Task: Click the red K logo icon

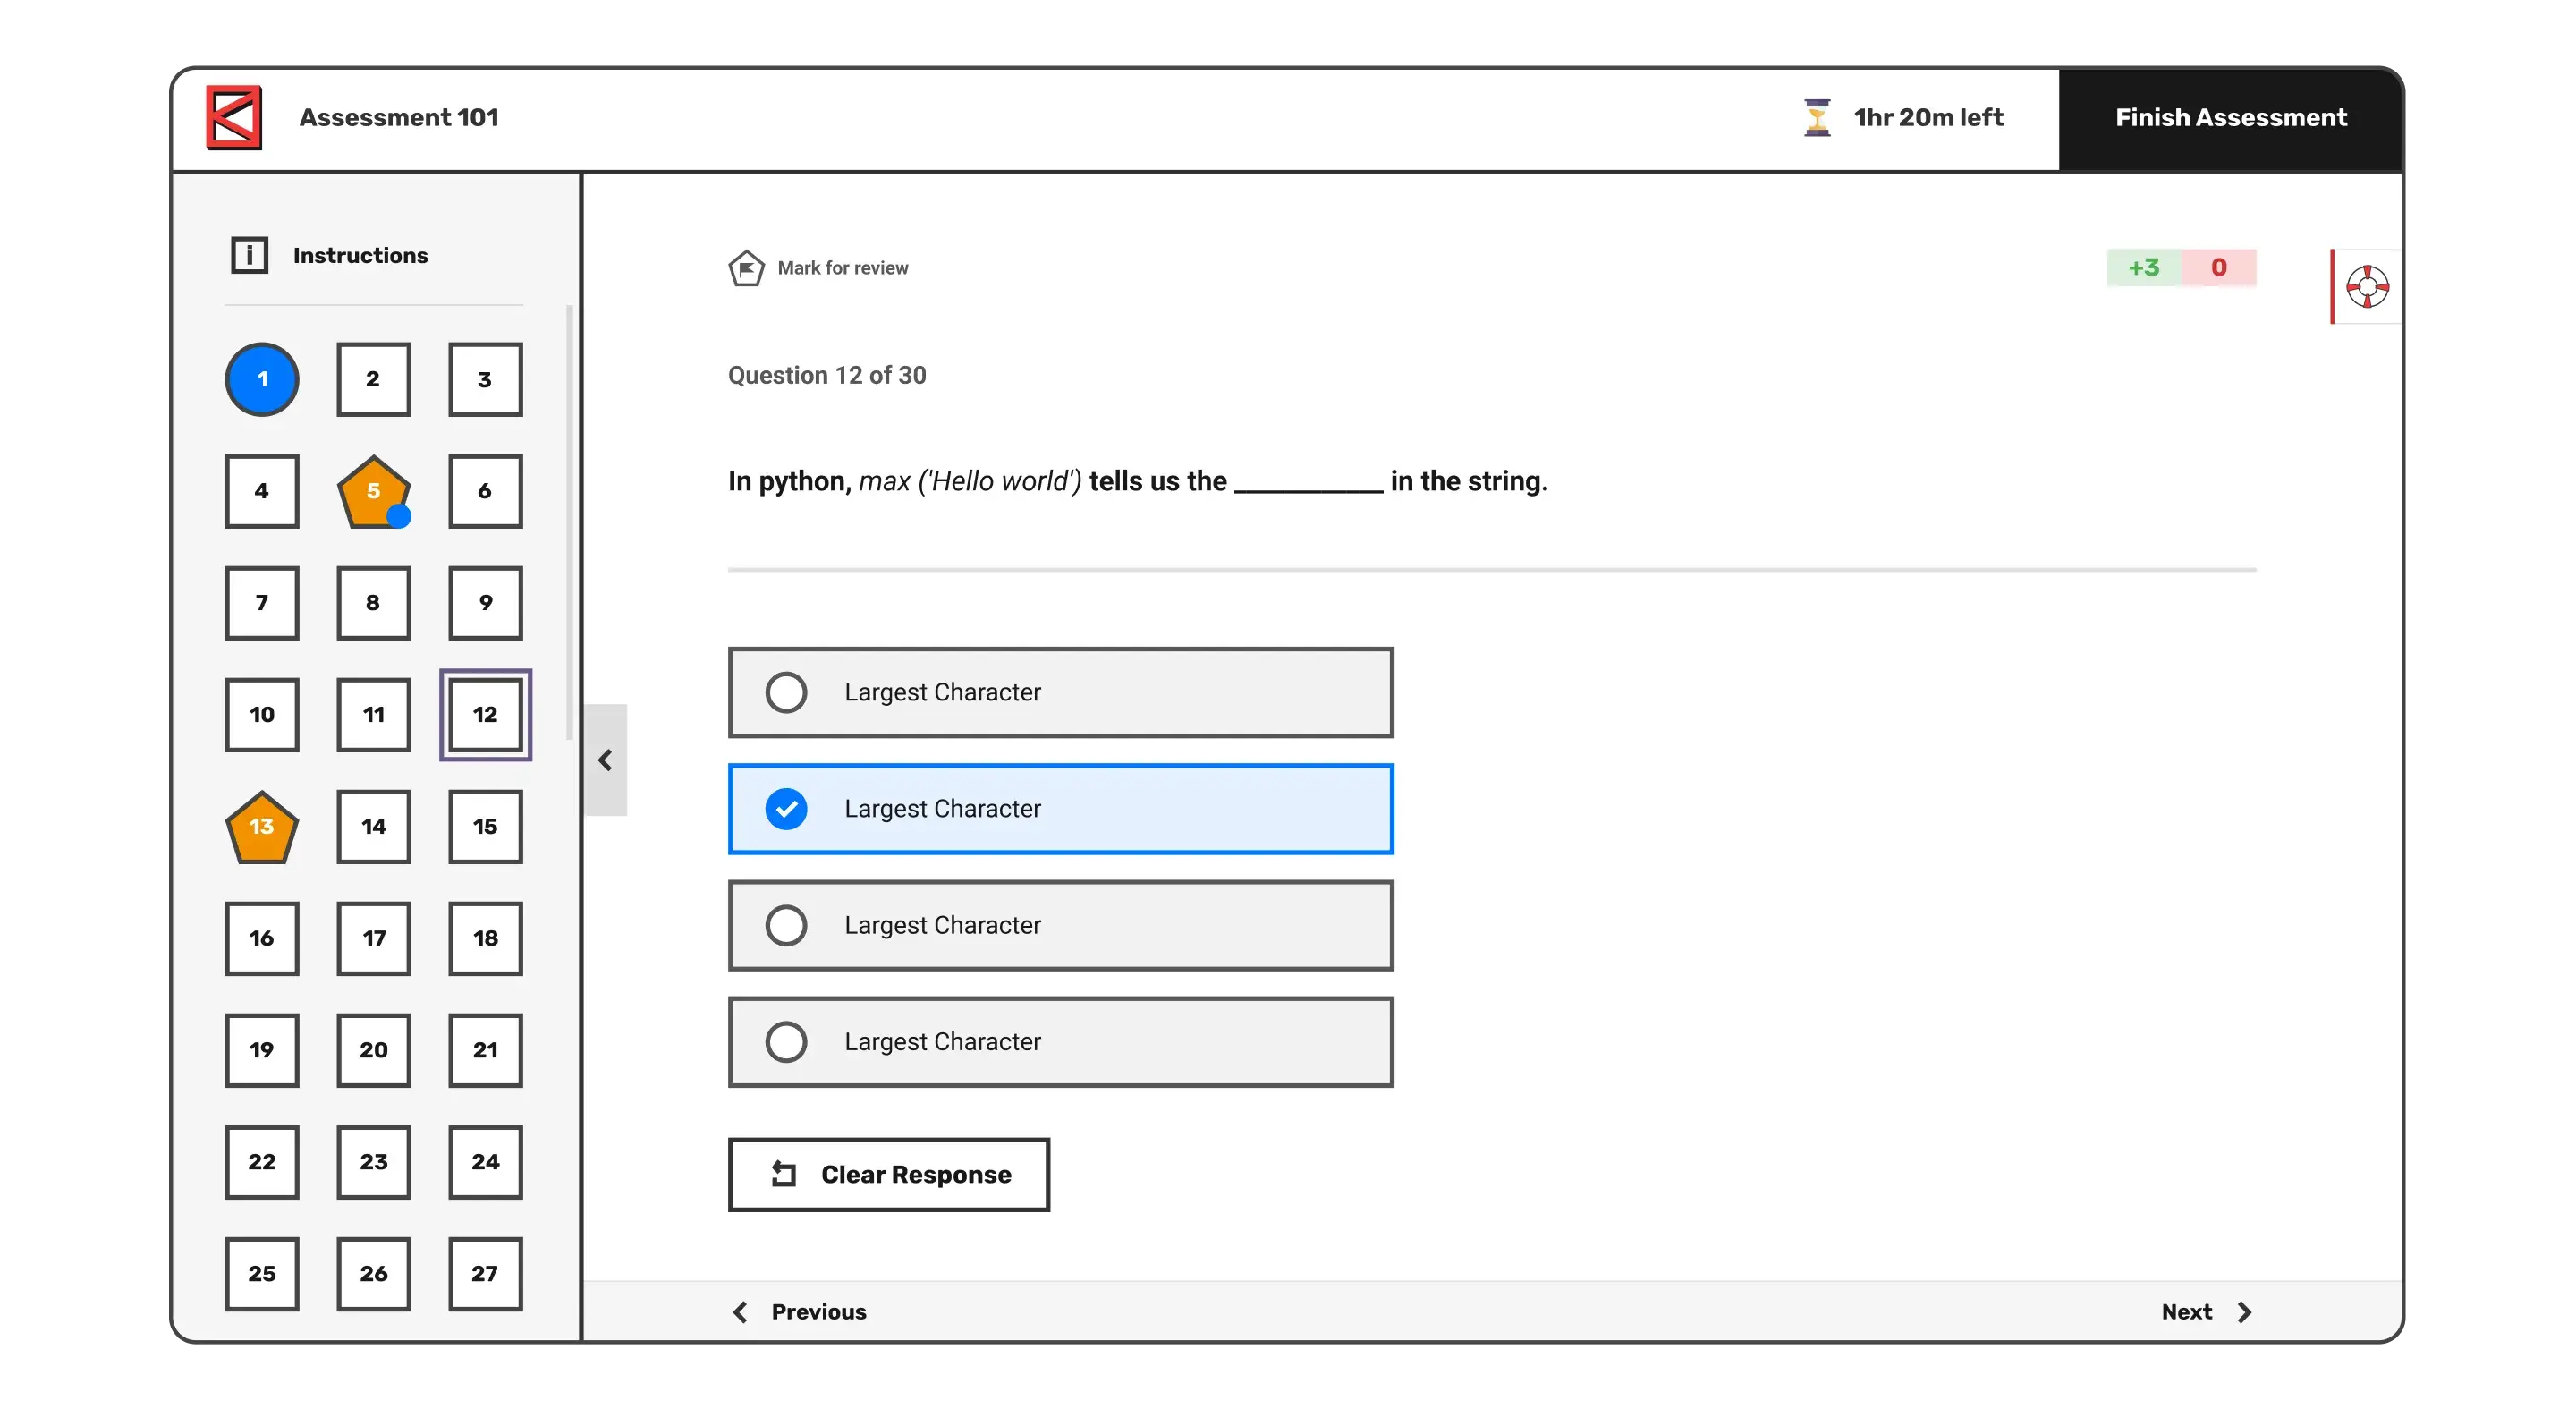Action: pos(234,117)
